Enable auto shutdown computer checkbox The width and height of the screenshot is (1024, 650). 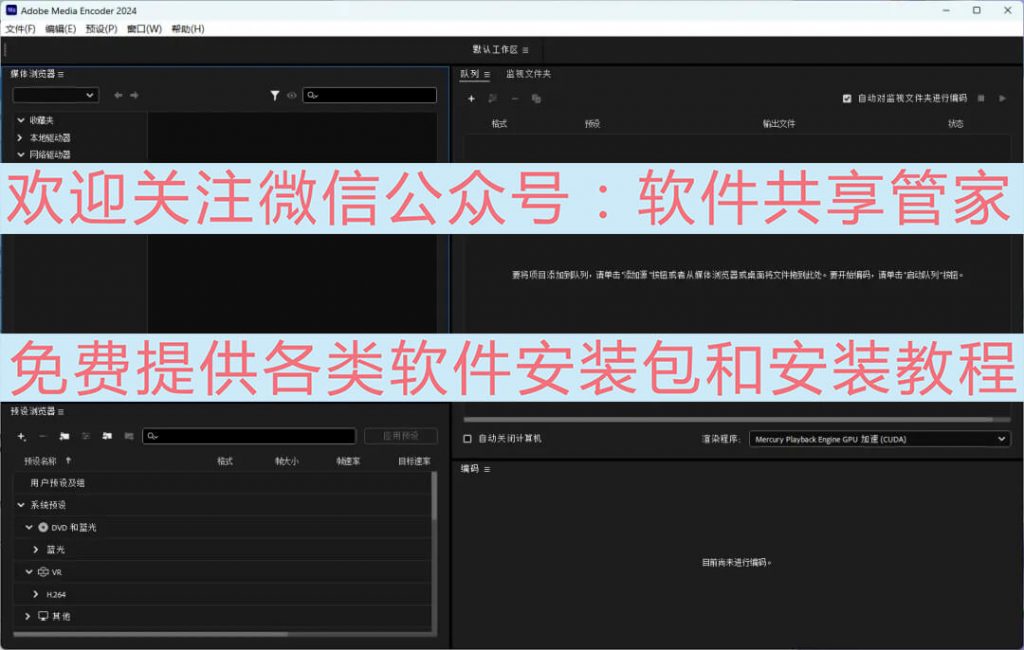[x=467, y=438]
